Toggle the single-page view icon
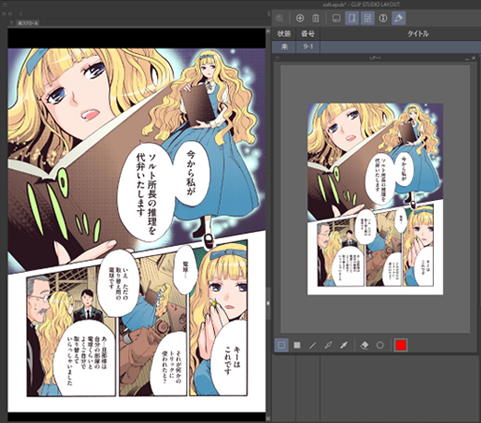The height and width of the screenshot is (423, 481). click(x=352, y=18)
